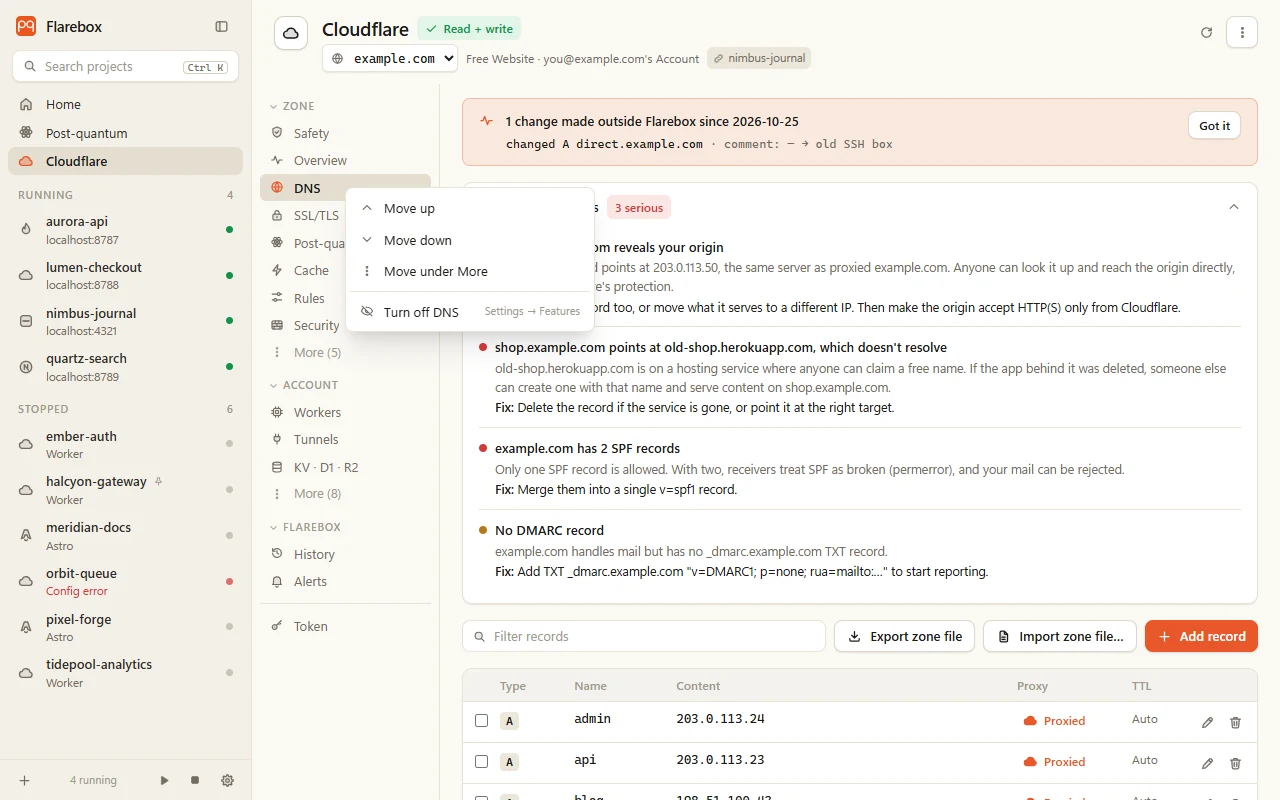Viewport: 1280px width, 800px height.
Task: Select Cloudflare in left sidebar
Action: tap(125, 161)
